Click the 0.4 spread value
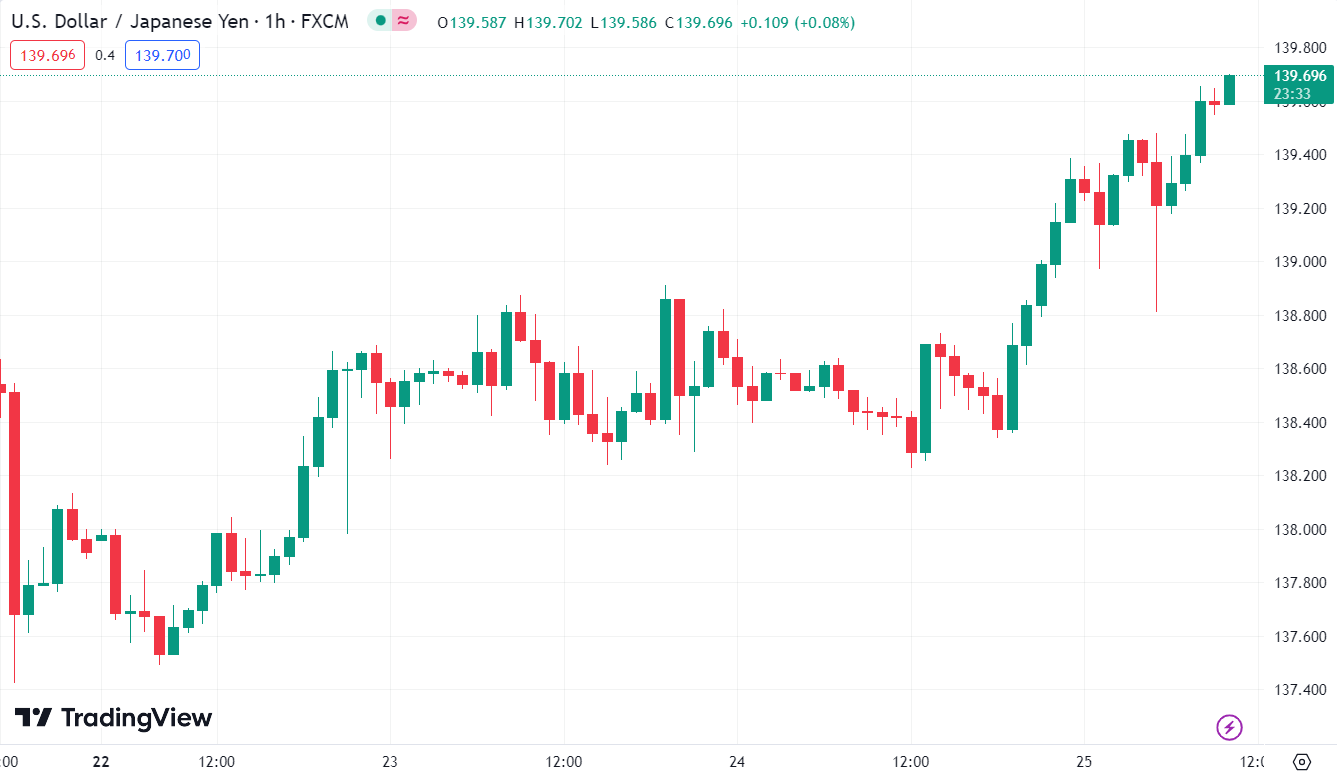 (x=105, y=55)
